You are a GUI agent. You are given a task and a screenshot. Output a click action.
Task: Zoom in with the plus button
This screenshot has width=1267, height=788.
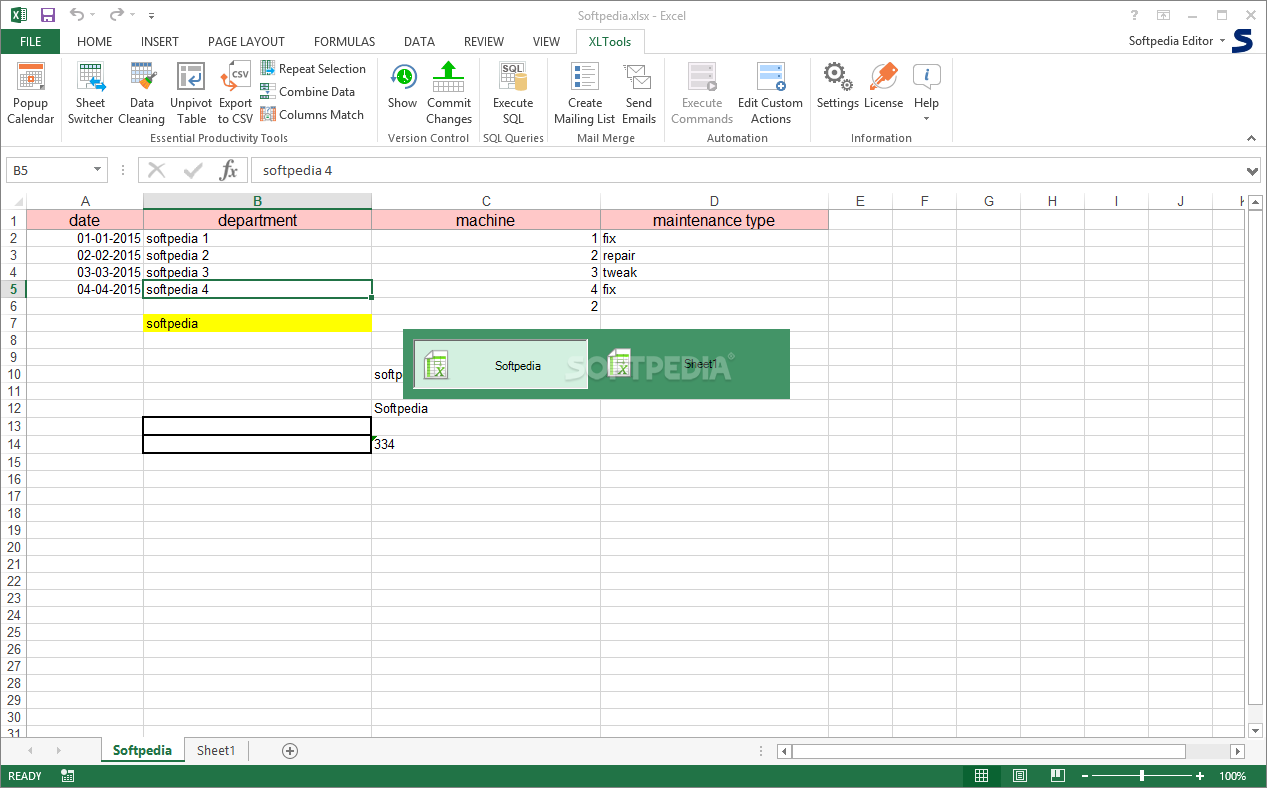(1200, 776)
